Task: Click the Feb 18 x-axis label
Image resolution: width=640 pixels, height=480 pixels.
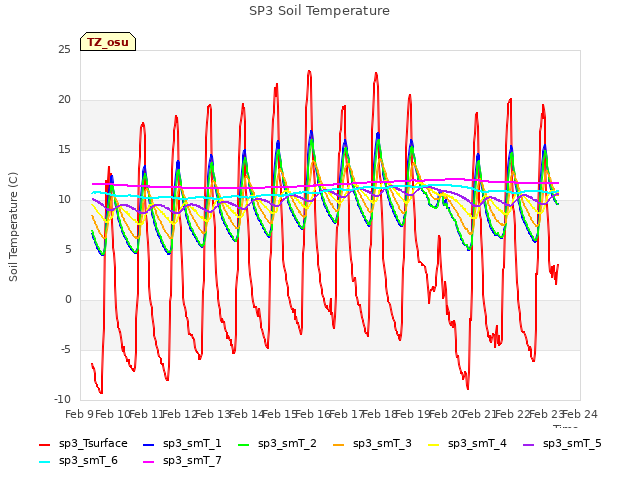Action: pyautogui.click(x=380, y=415)
